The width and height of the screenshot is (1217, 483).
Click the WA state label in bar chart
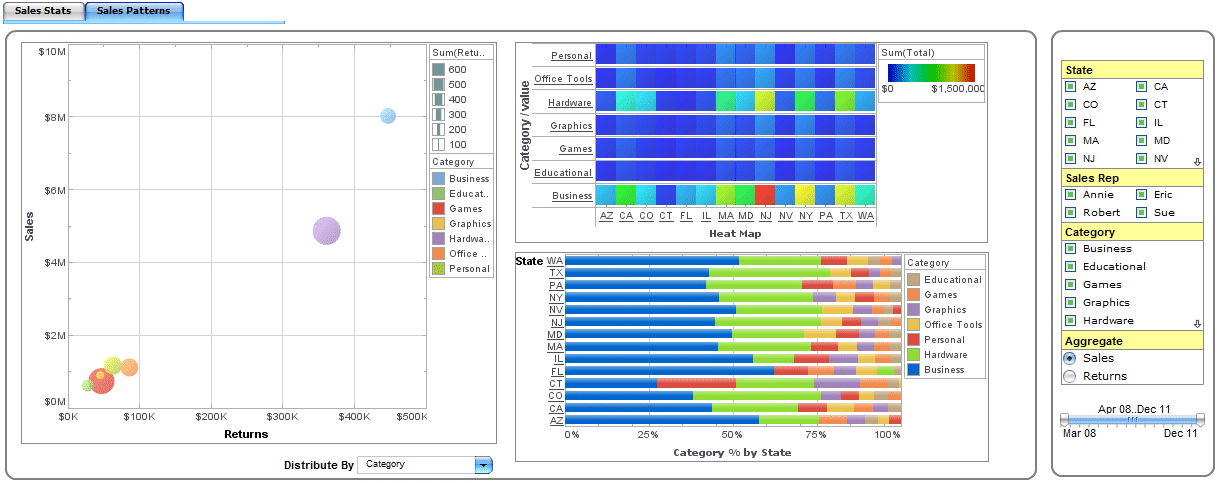point(554,261)
